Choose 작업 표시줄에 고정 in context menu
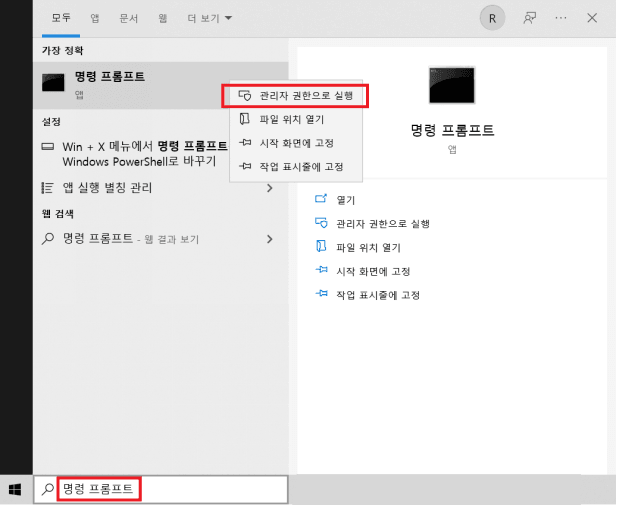Screen dimensions: 617x506 click(296, 166)
